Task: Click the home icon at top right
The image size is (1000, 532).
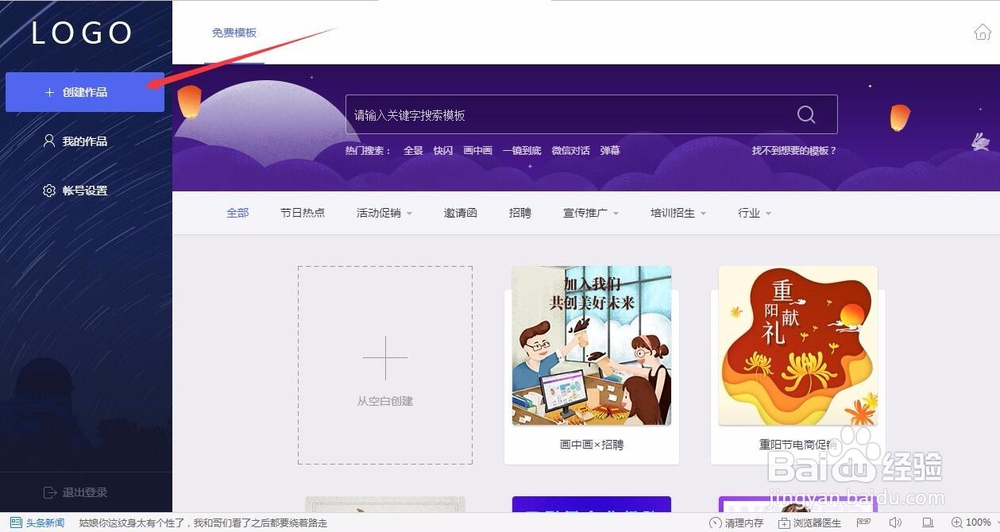Action: pos(983,32)
